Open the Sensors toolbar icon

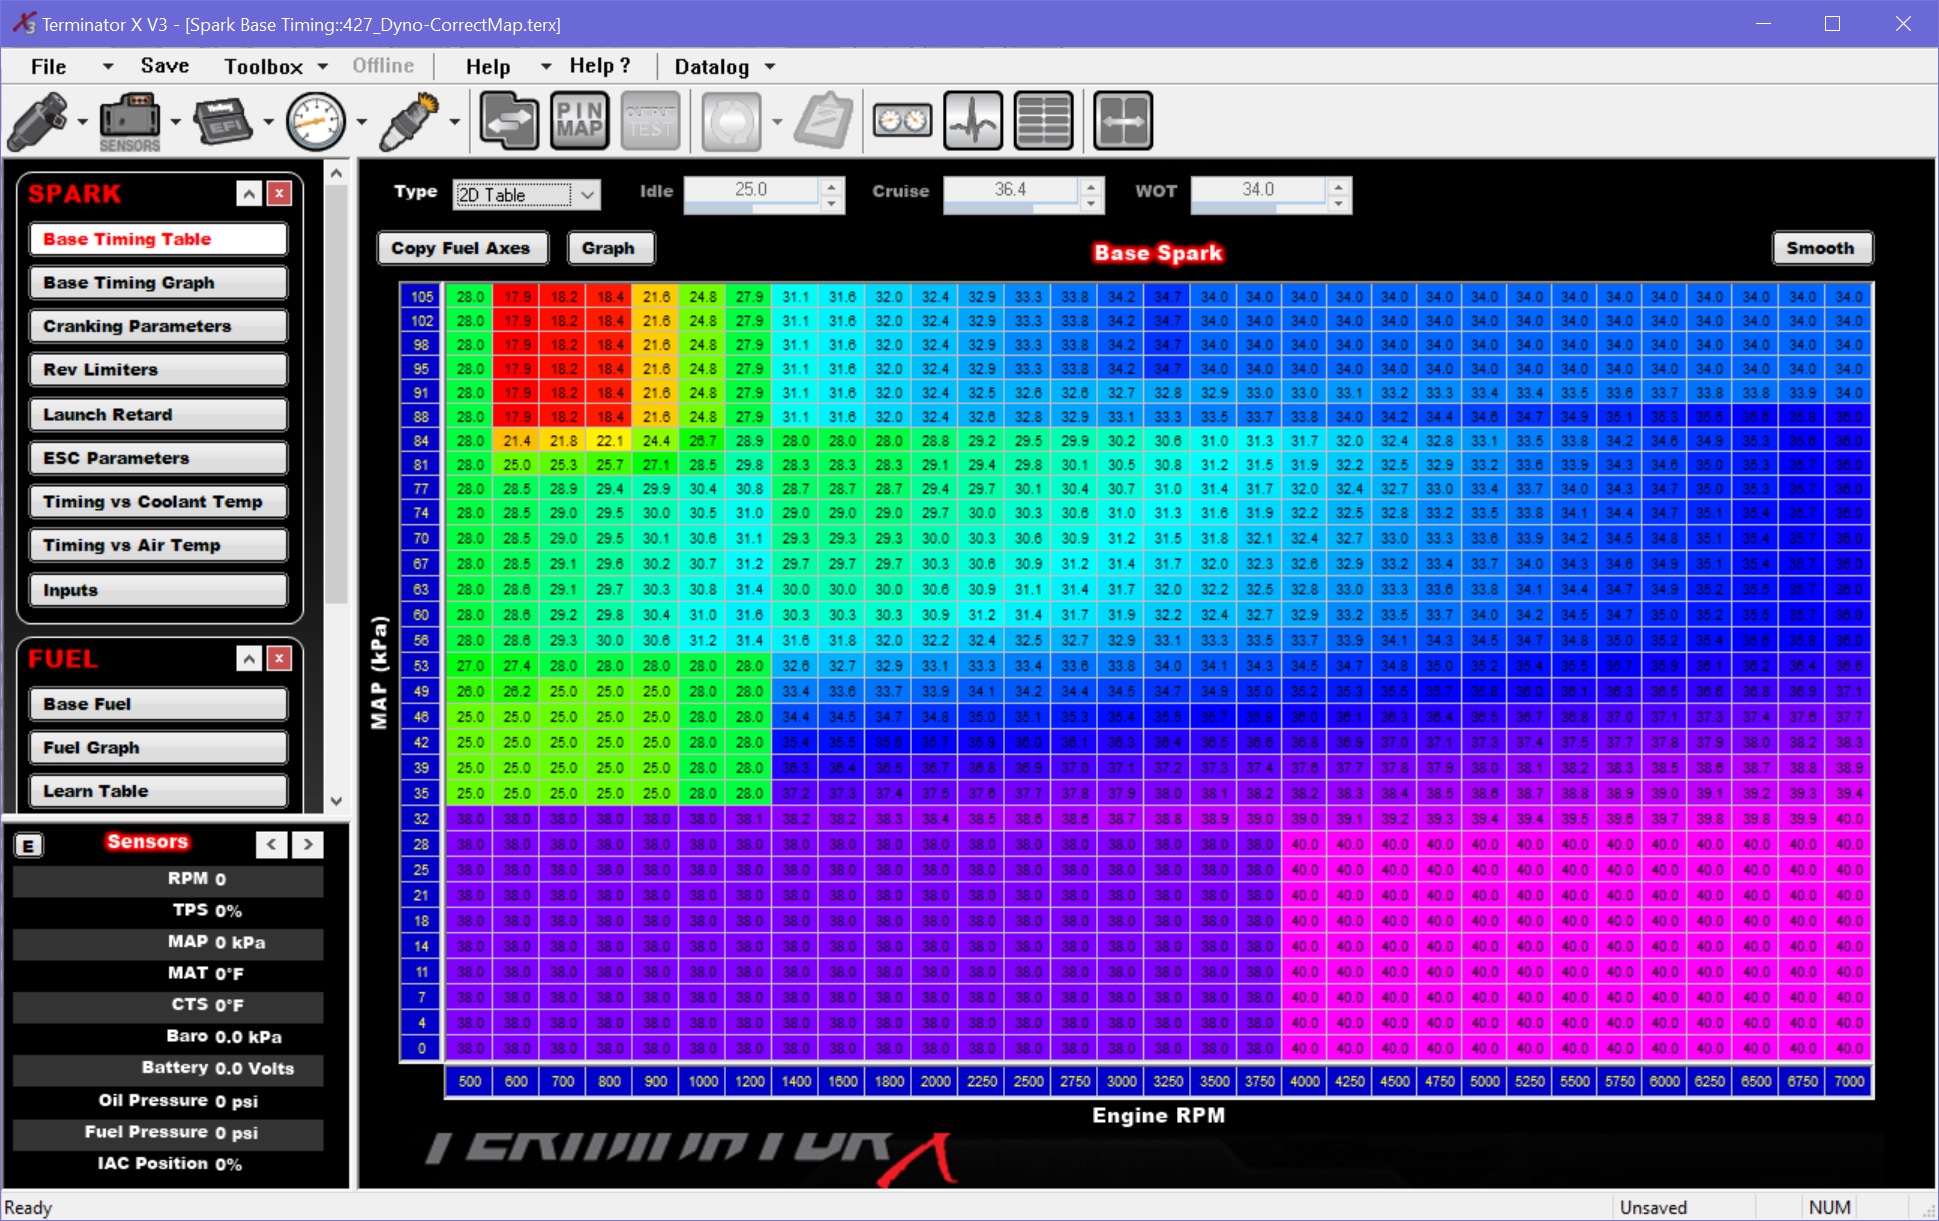coord(130,121)
